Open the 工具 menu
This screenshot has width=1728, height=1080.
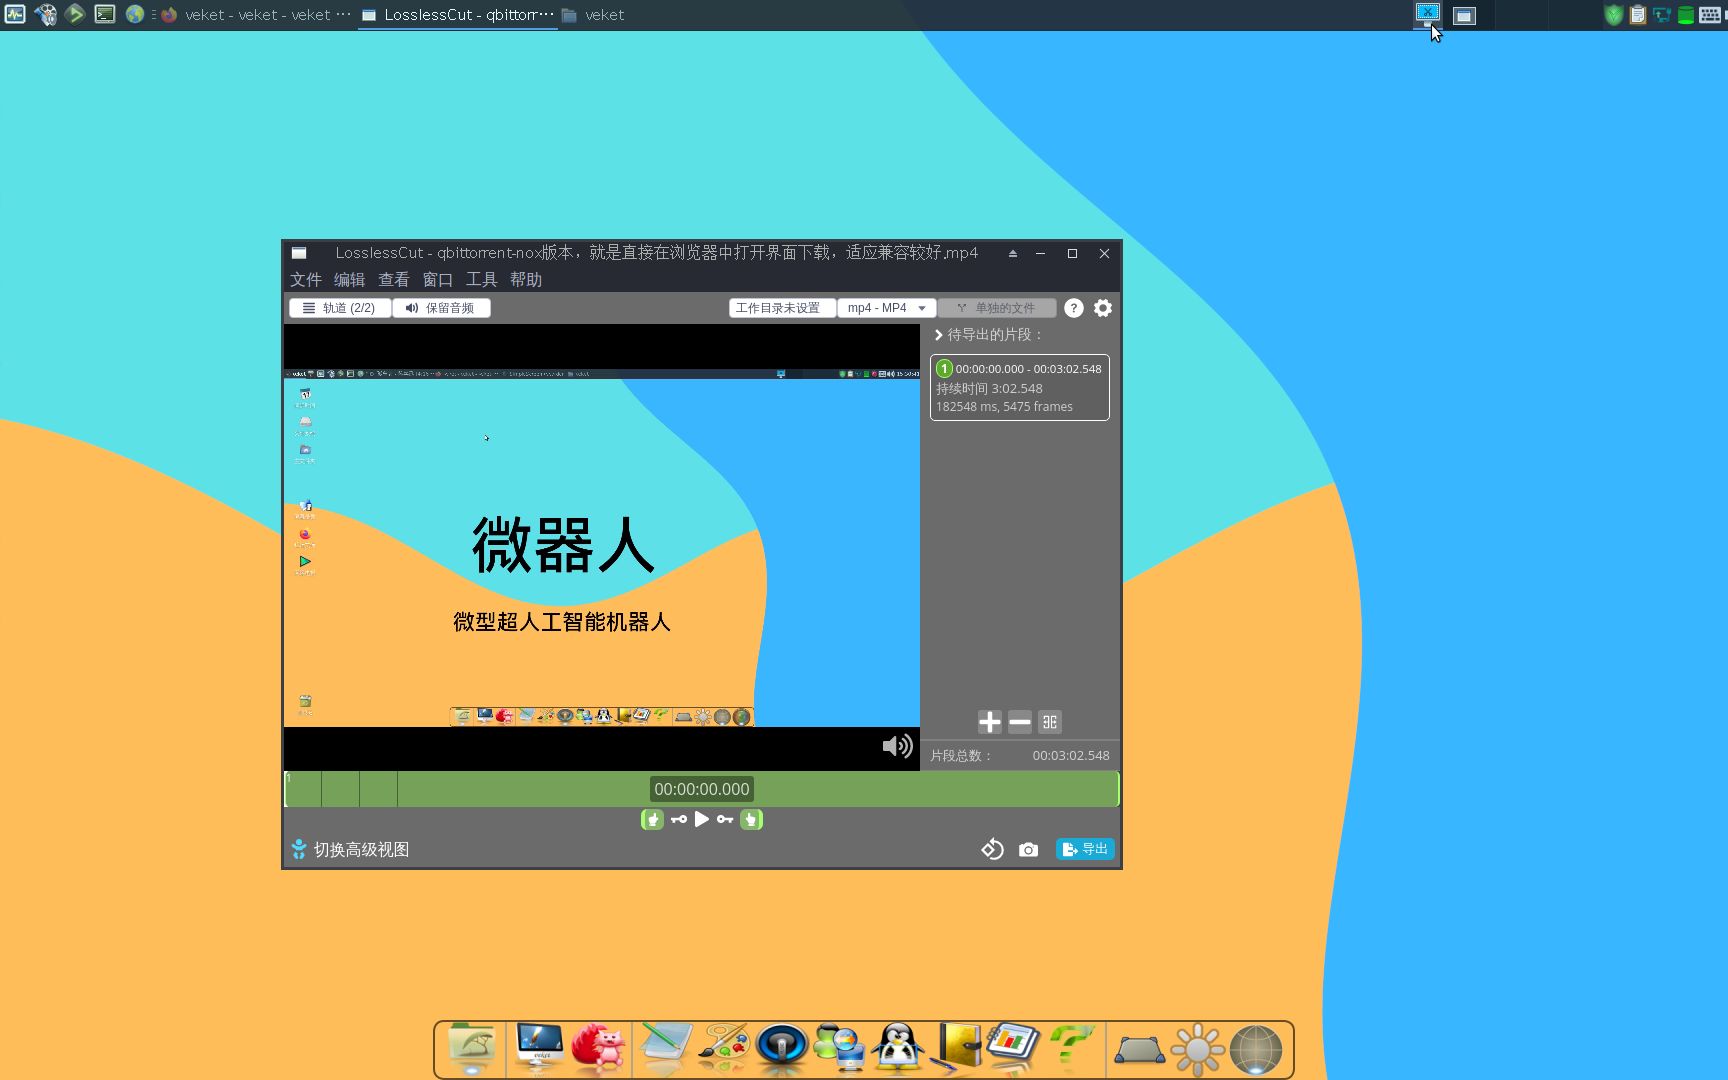pyautogui.click(x=482, y=280)
